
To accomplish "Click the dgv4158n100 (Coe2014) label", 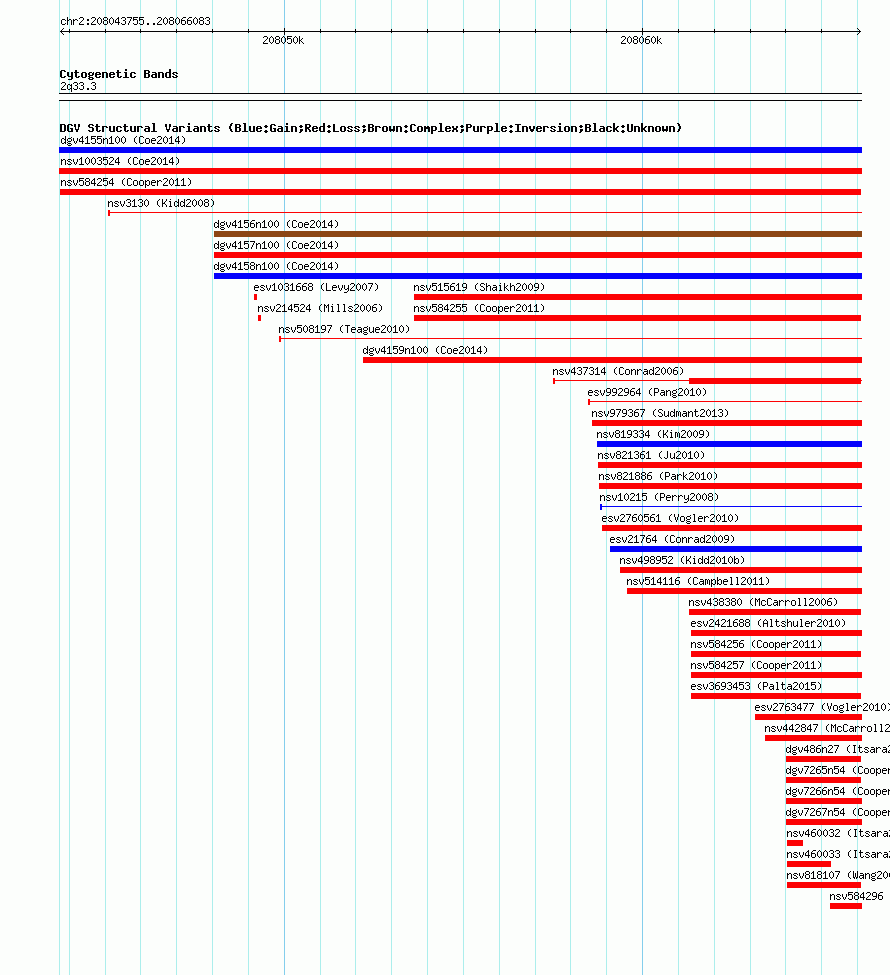I will pyautogui.click(x=276, y=267).
